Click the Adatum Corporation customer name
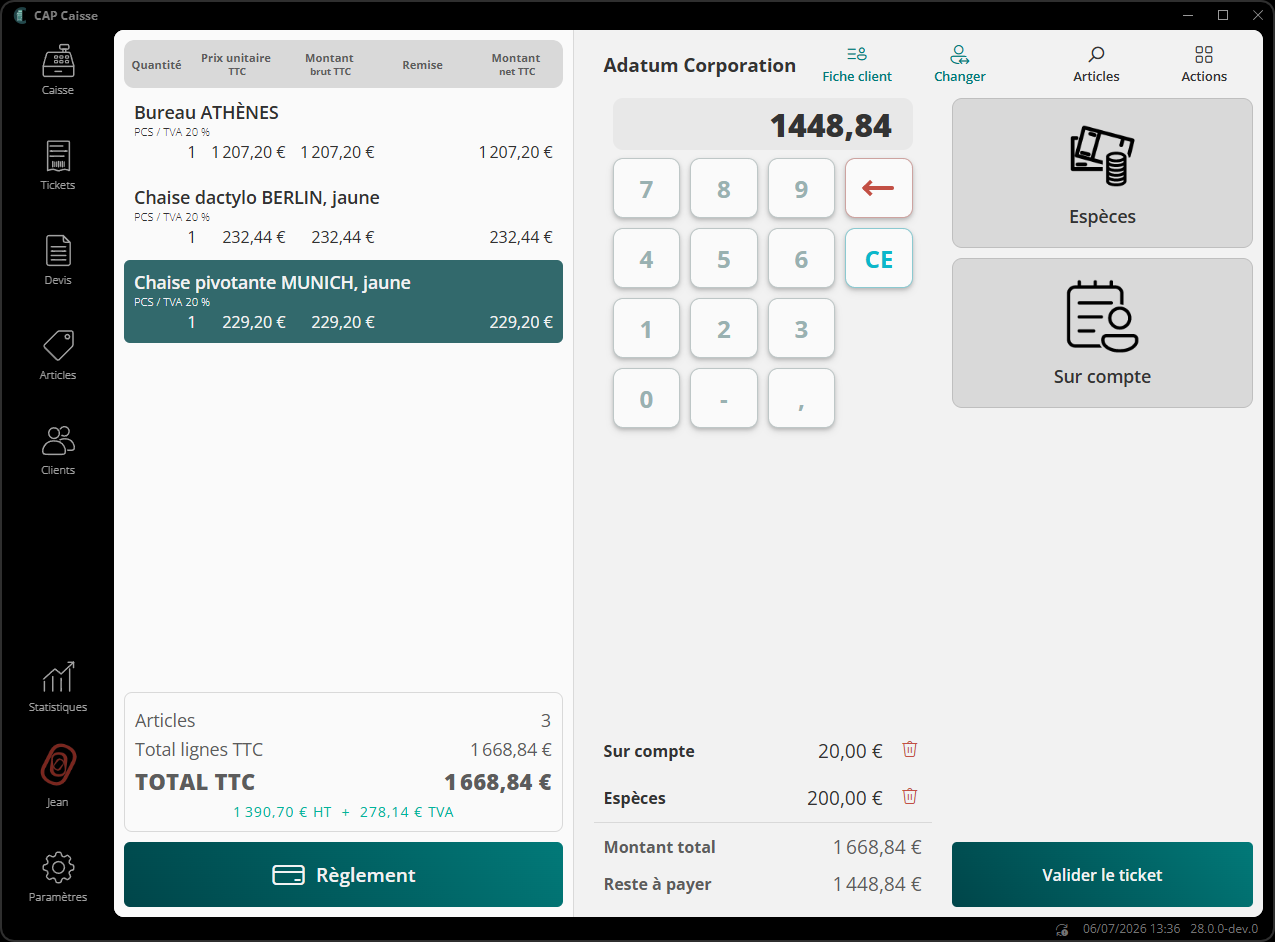 700,65
